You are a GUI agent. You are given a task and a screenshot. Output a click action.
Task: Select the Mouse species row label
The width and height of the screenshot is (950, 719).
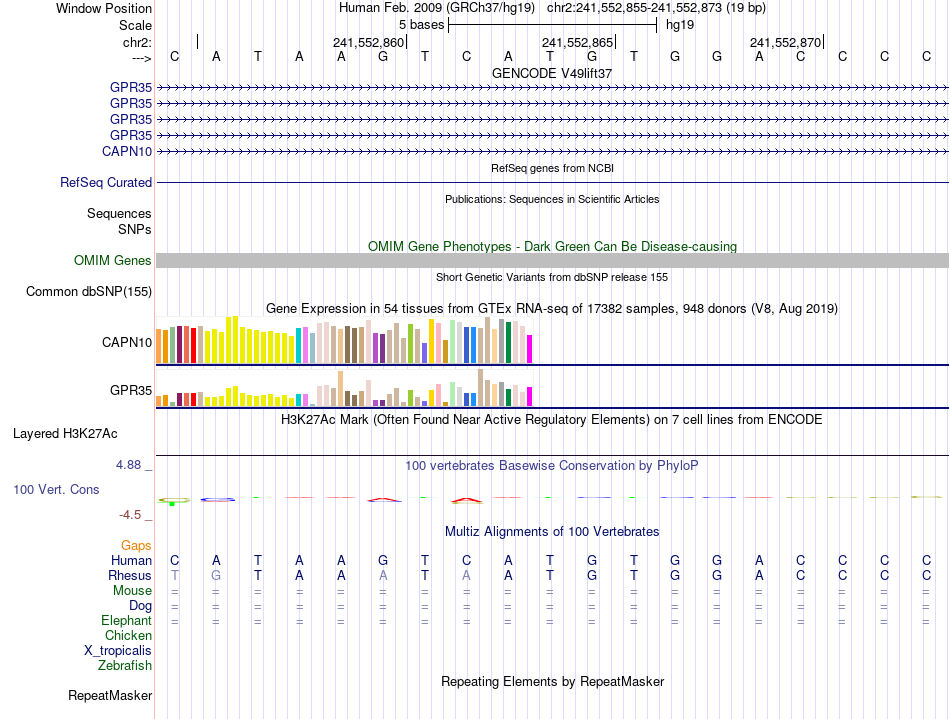click(x=132, y=591)
